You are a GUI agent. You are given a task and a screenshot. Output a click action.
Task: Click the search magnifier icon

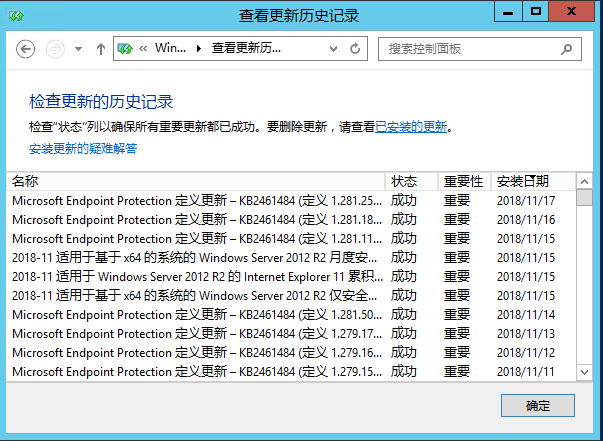566,49
